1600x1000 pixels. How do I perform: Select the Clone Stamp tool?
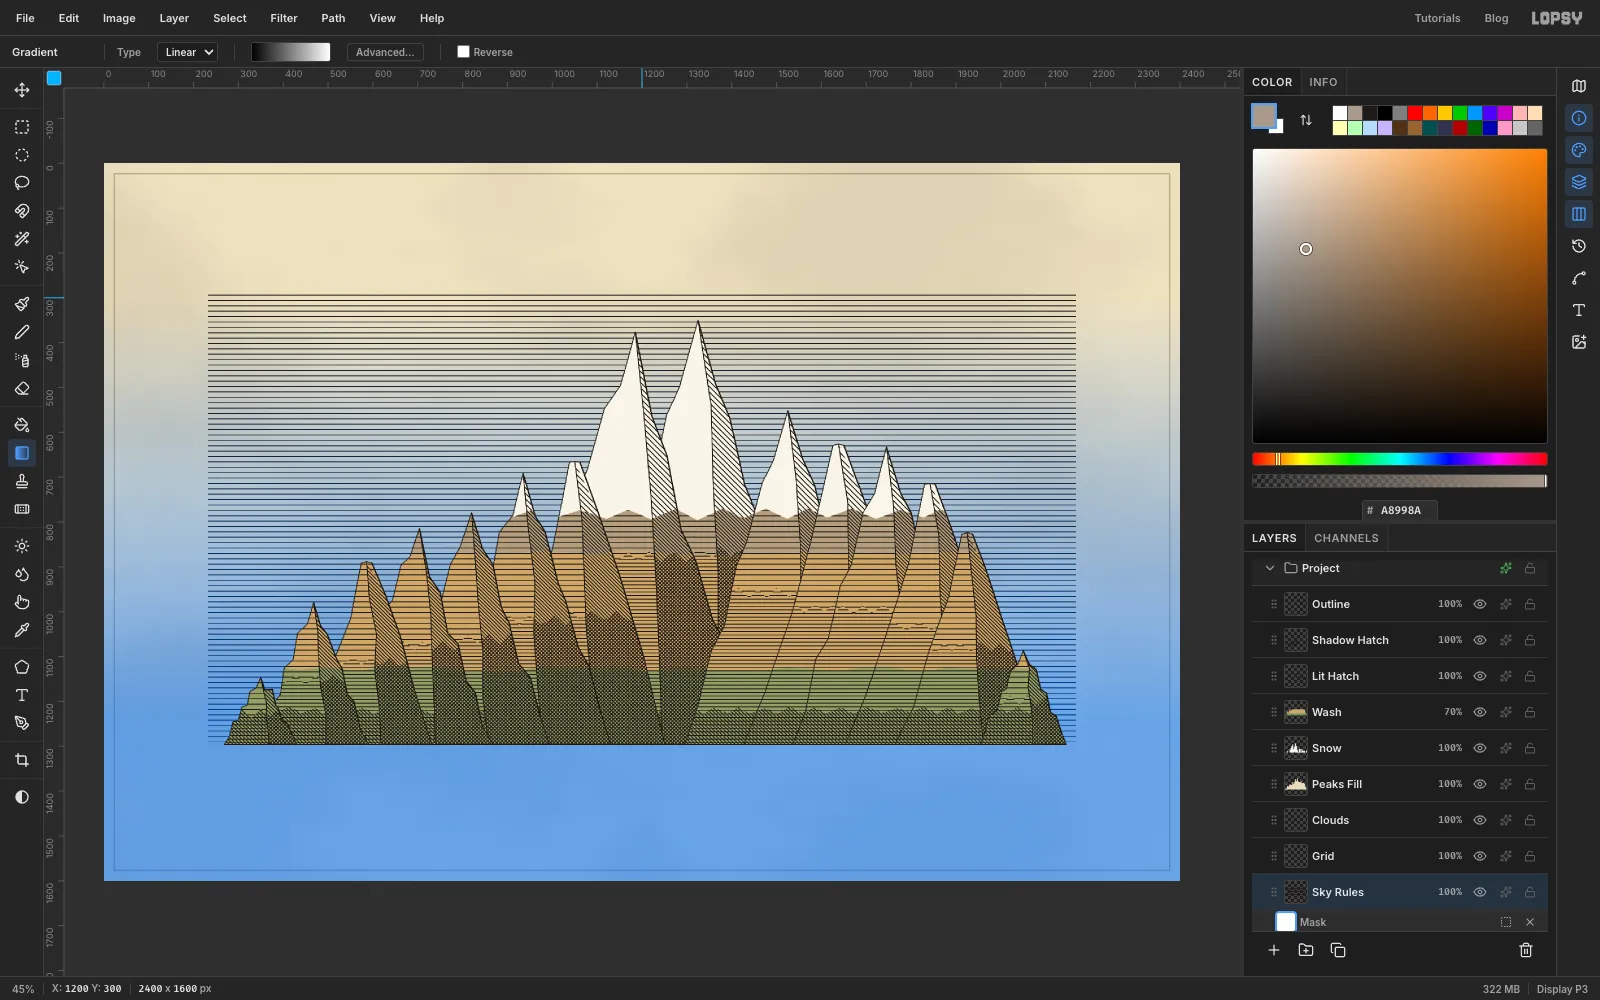(x=22, y=481)
